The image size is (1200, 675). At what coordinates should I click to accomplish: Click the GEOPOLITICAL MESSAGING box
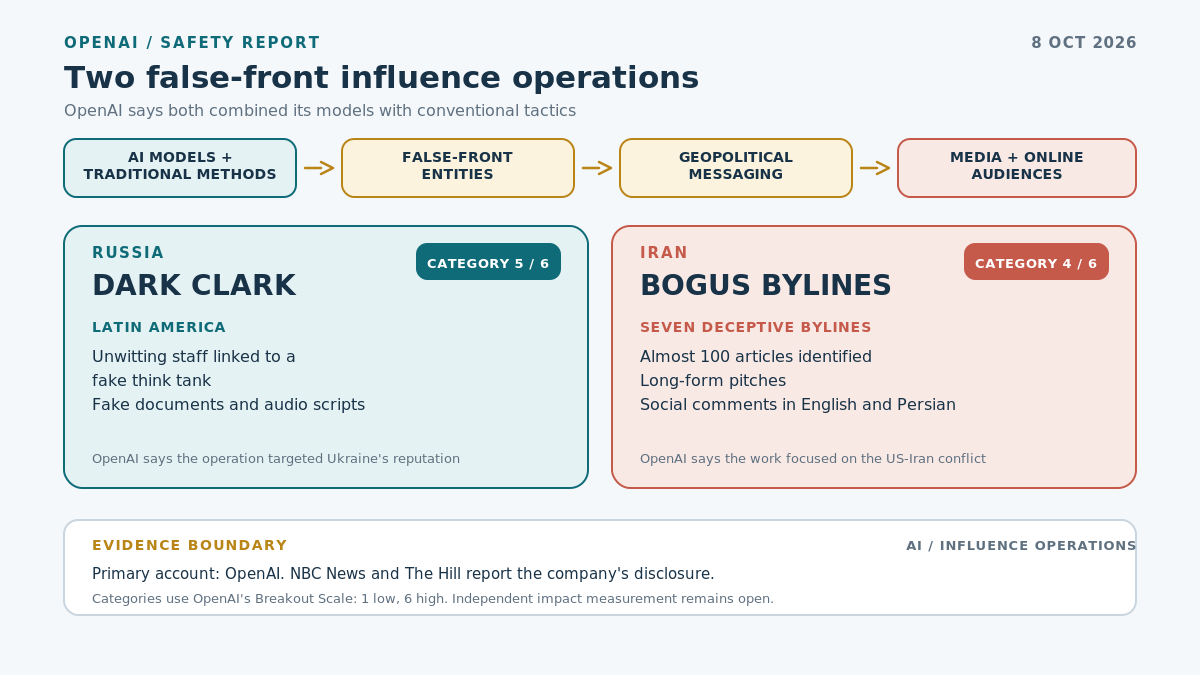coord(736,168)
